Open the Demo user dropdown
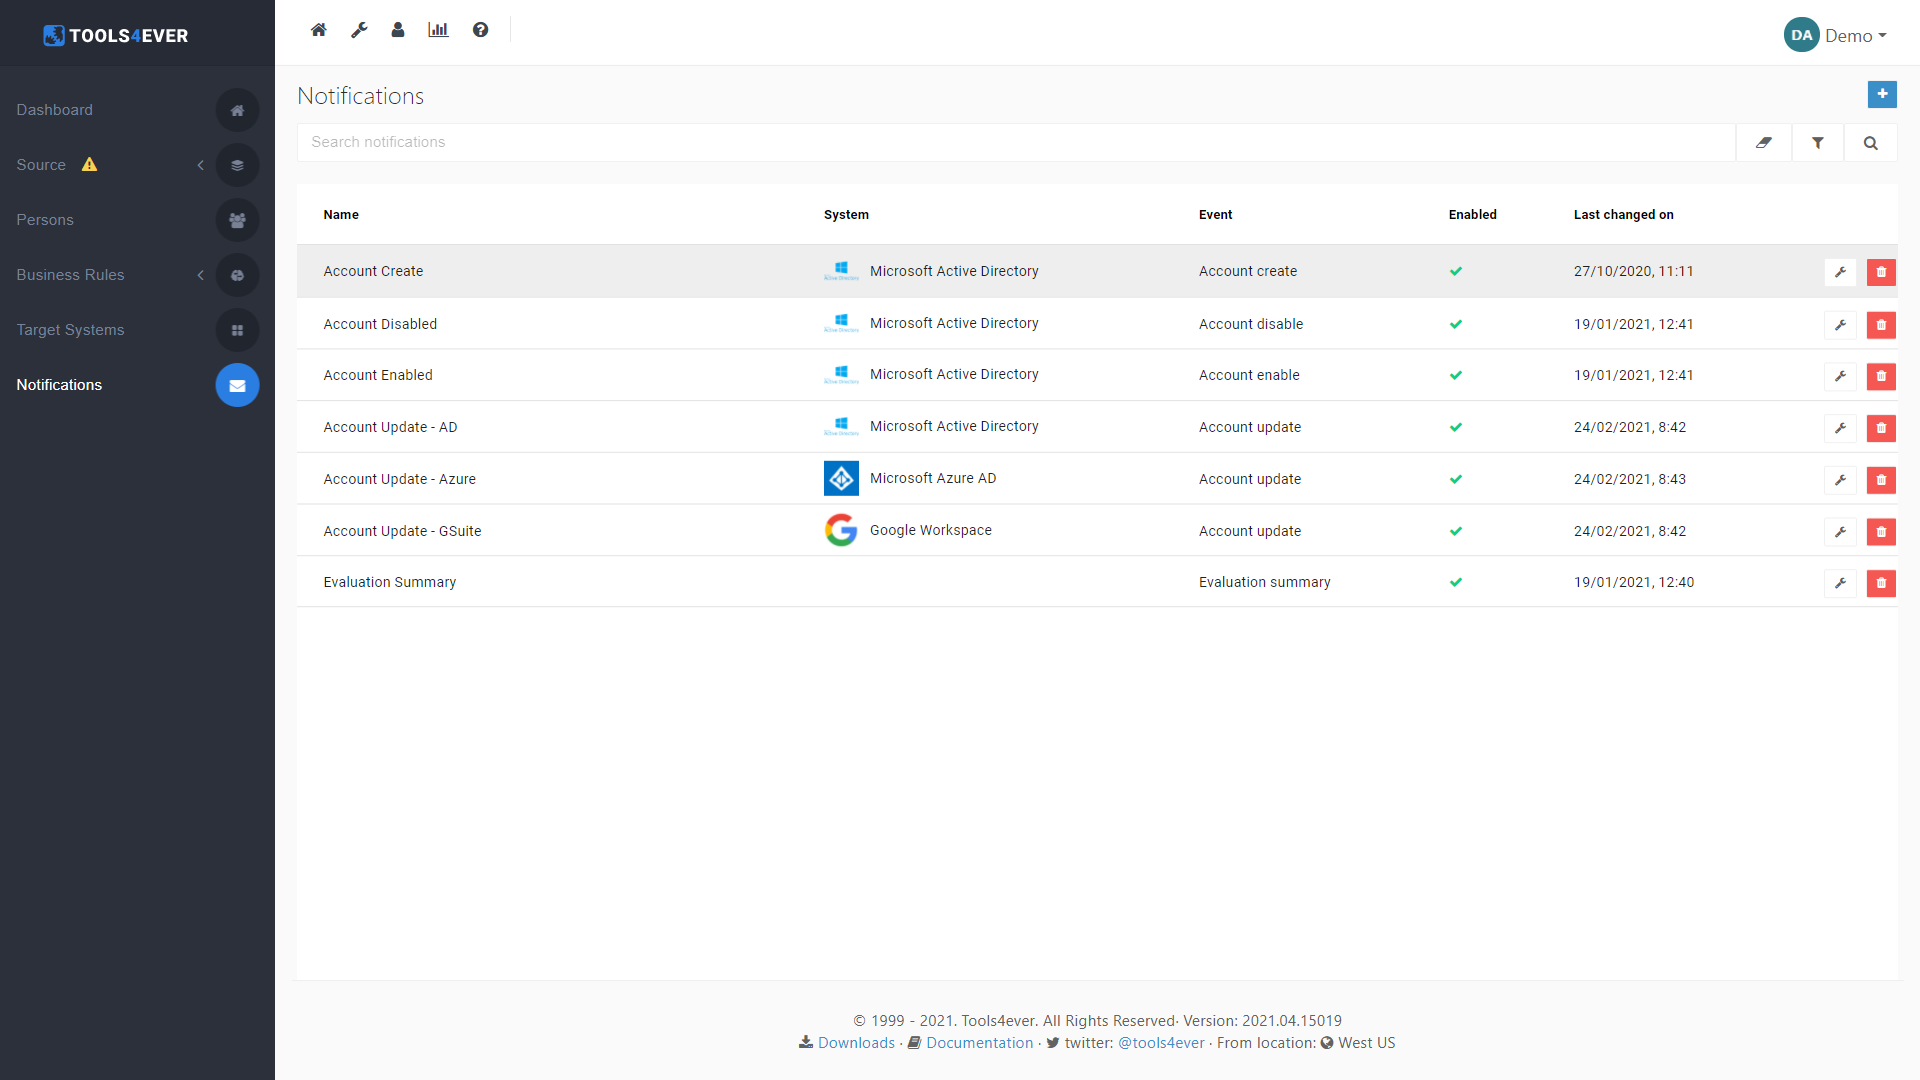The image size is (1920, 1080). tap(1837, 35)
